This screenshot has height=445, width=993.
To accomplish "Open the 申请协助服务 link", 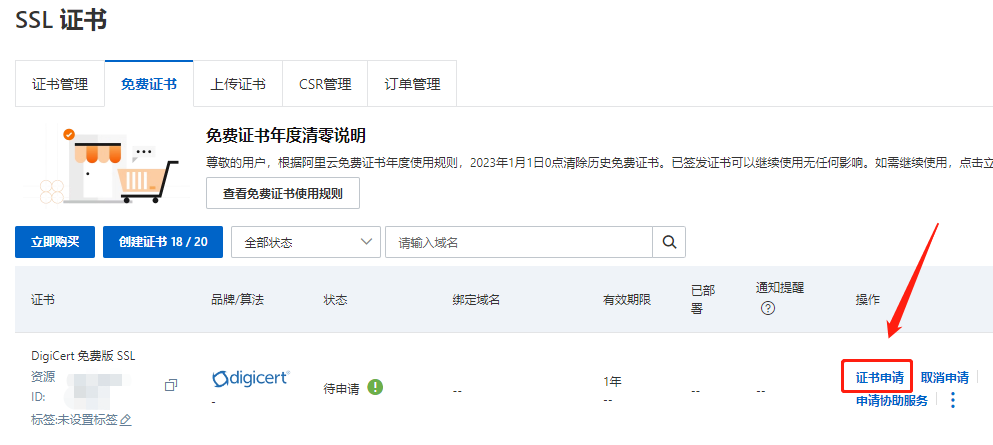I will pos(891,400).
